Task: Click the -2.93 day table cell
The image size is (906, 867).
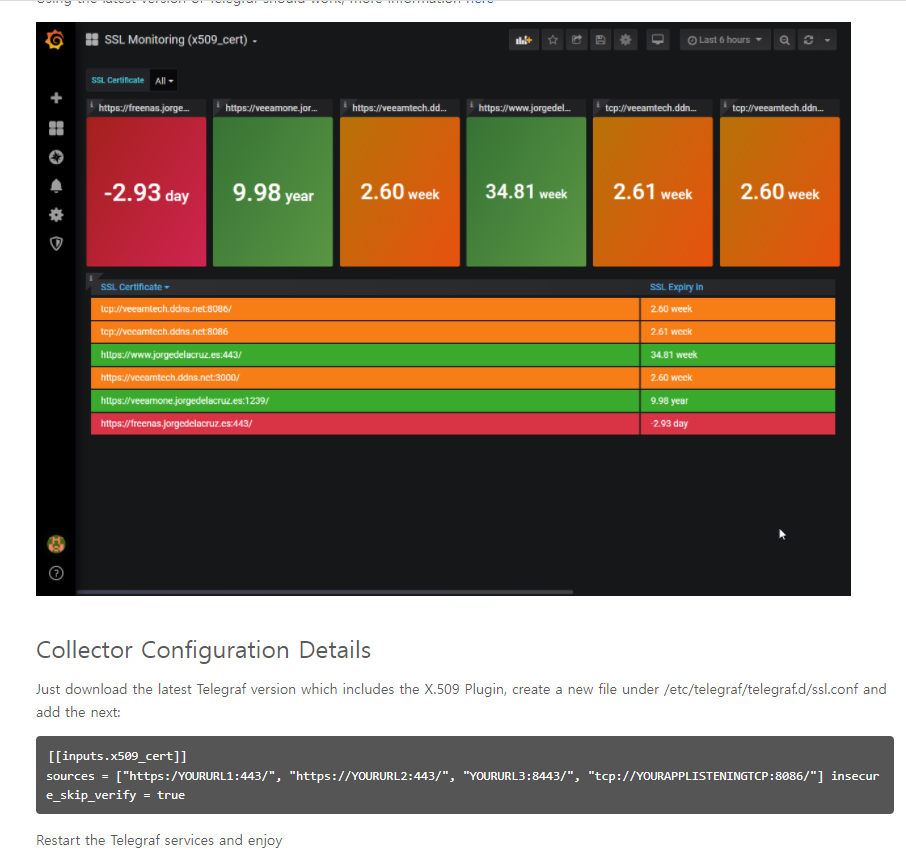Action: tap(738, 423)
